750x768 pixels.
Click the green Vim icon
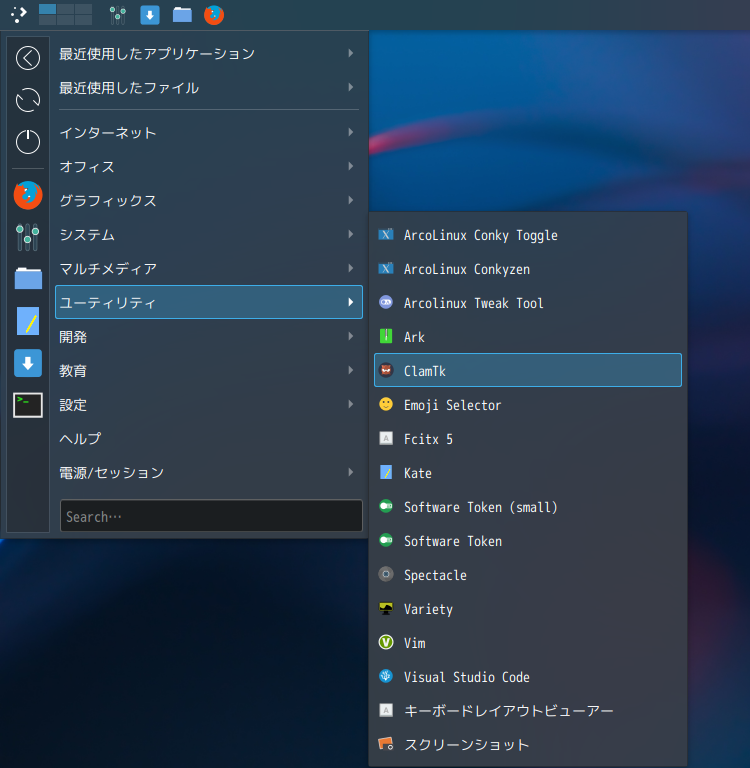pos(386,642)
